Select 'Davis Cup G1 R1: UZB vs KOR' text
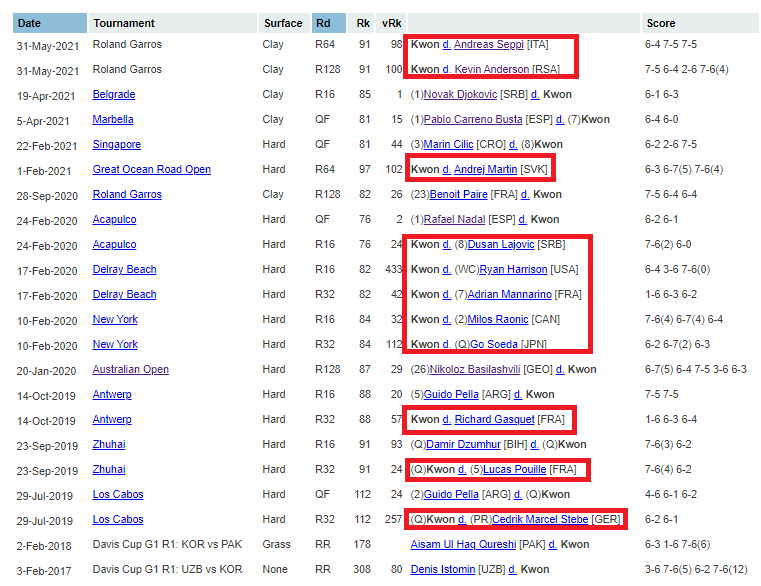761x586 pixels. [167, 569]
